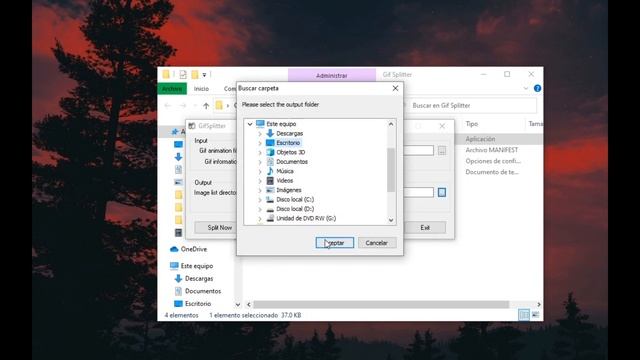Expand the Música node
The width and height of the screenshot is (640, 360).
click(260, 171)
